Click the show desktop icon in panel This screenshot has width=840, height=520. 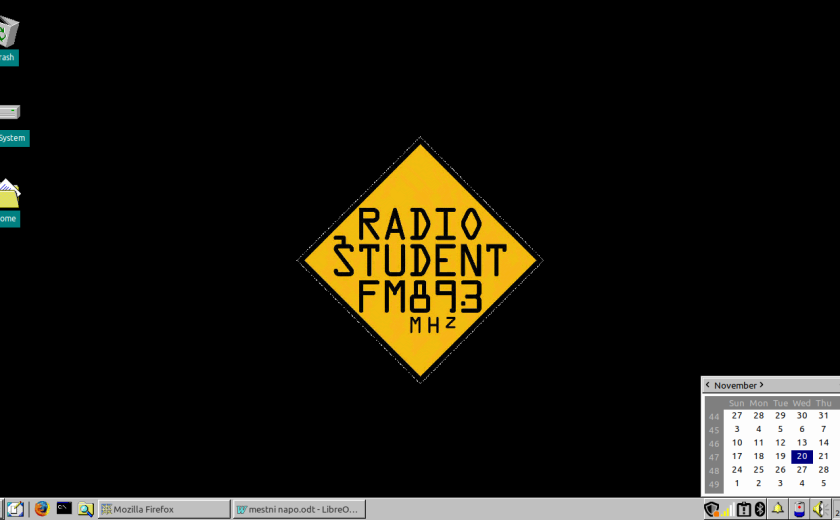click(x=15, y=509)
